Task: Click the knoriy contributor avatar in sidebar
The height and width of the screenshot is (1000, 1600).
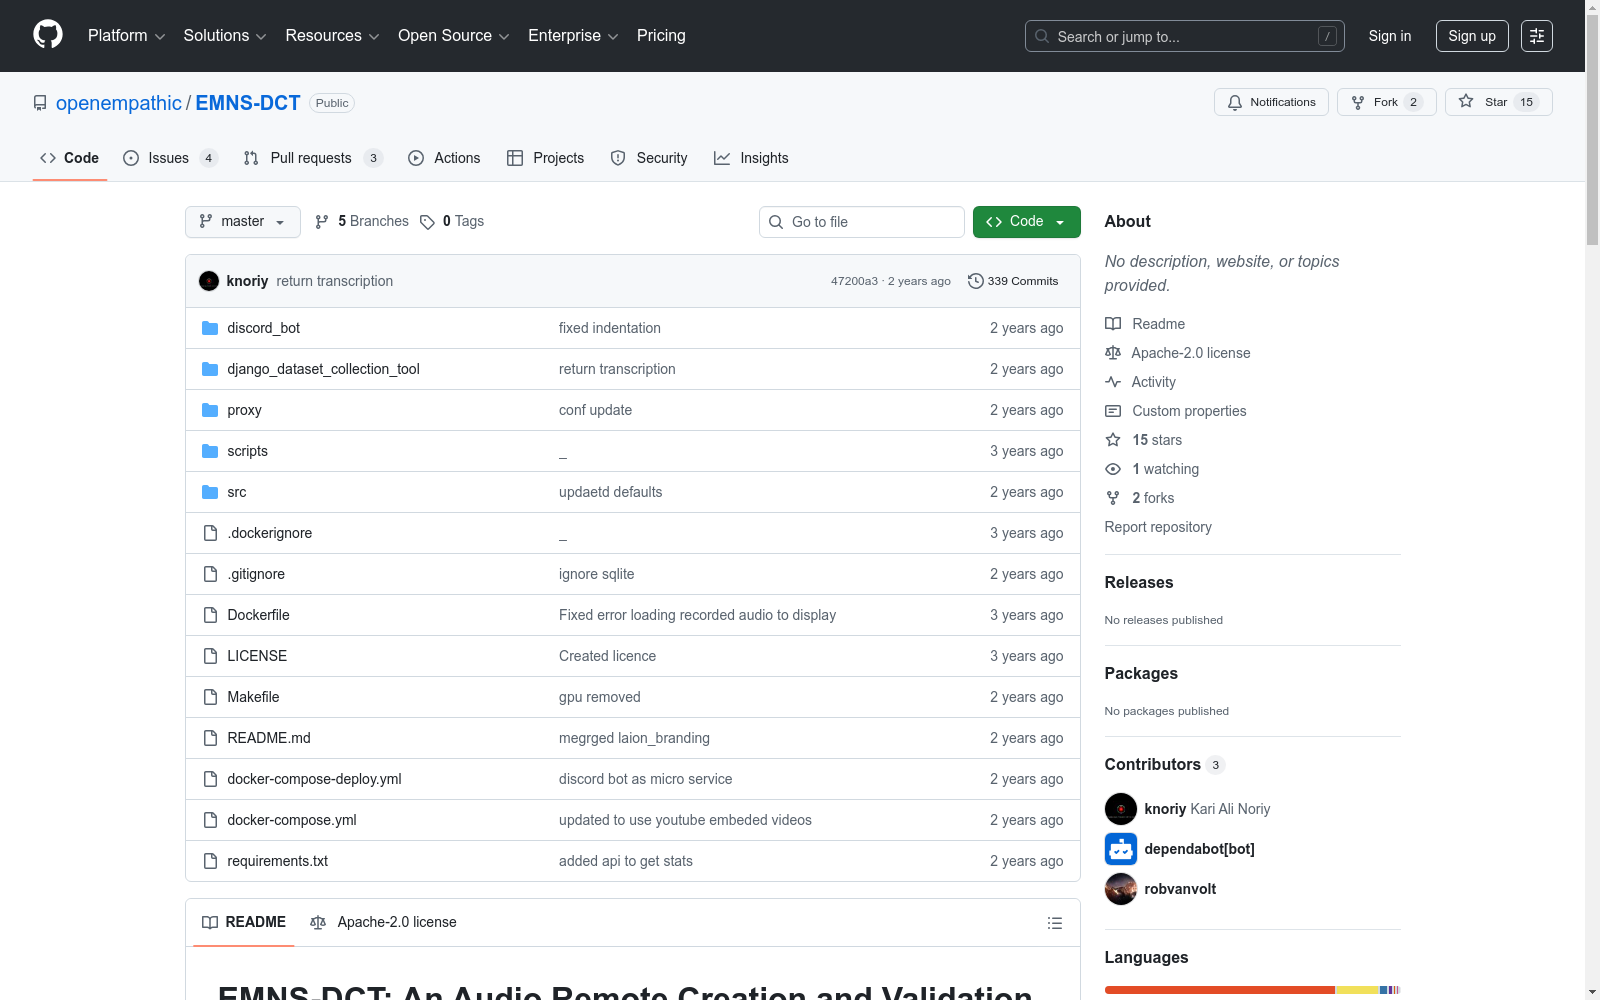Action: point(1121,809)
